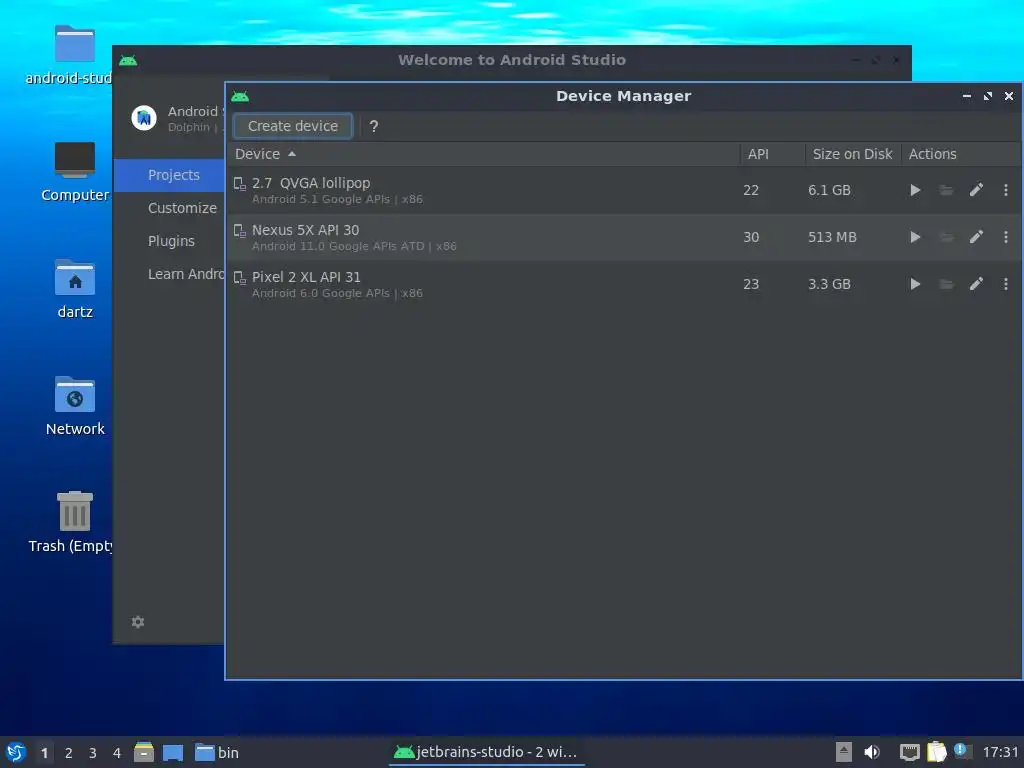
Task: Open the bin folder in taskbar
Action: pos(217,753)
